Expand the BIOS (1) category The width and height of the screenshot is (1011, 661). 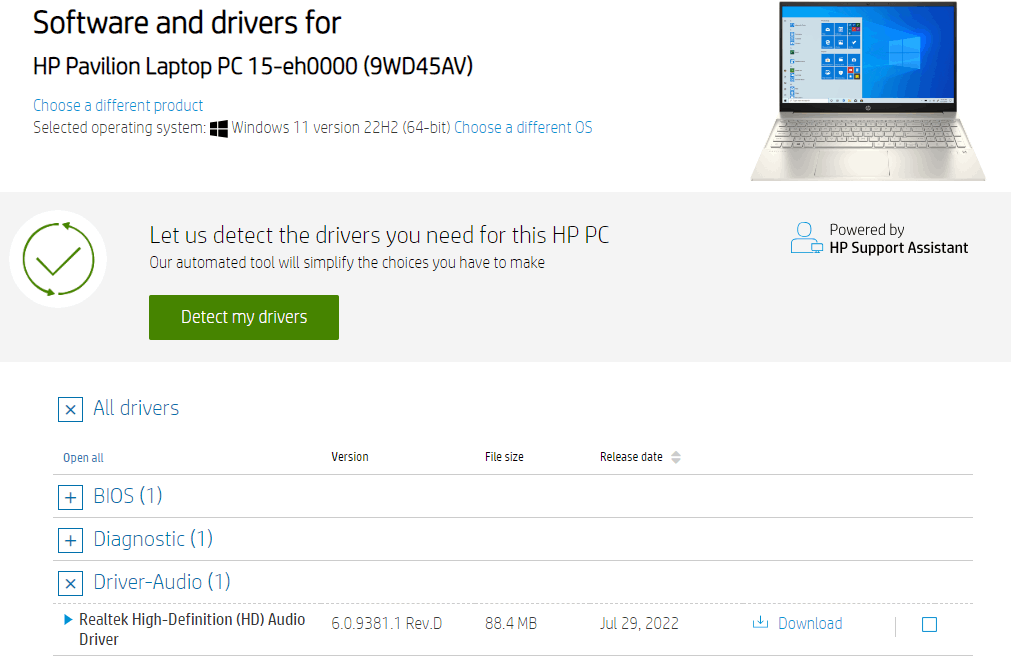coord(70,497)
